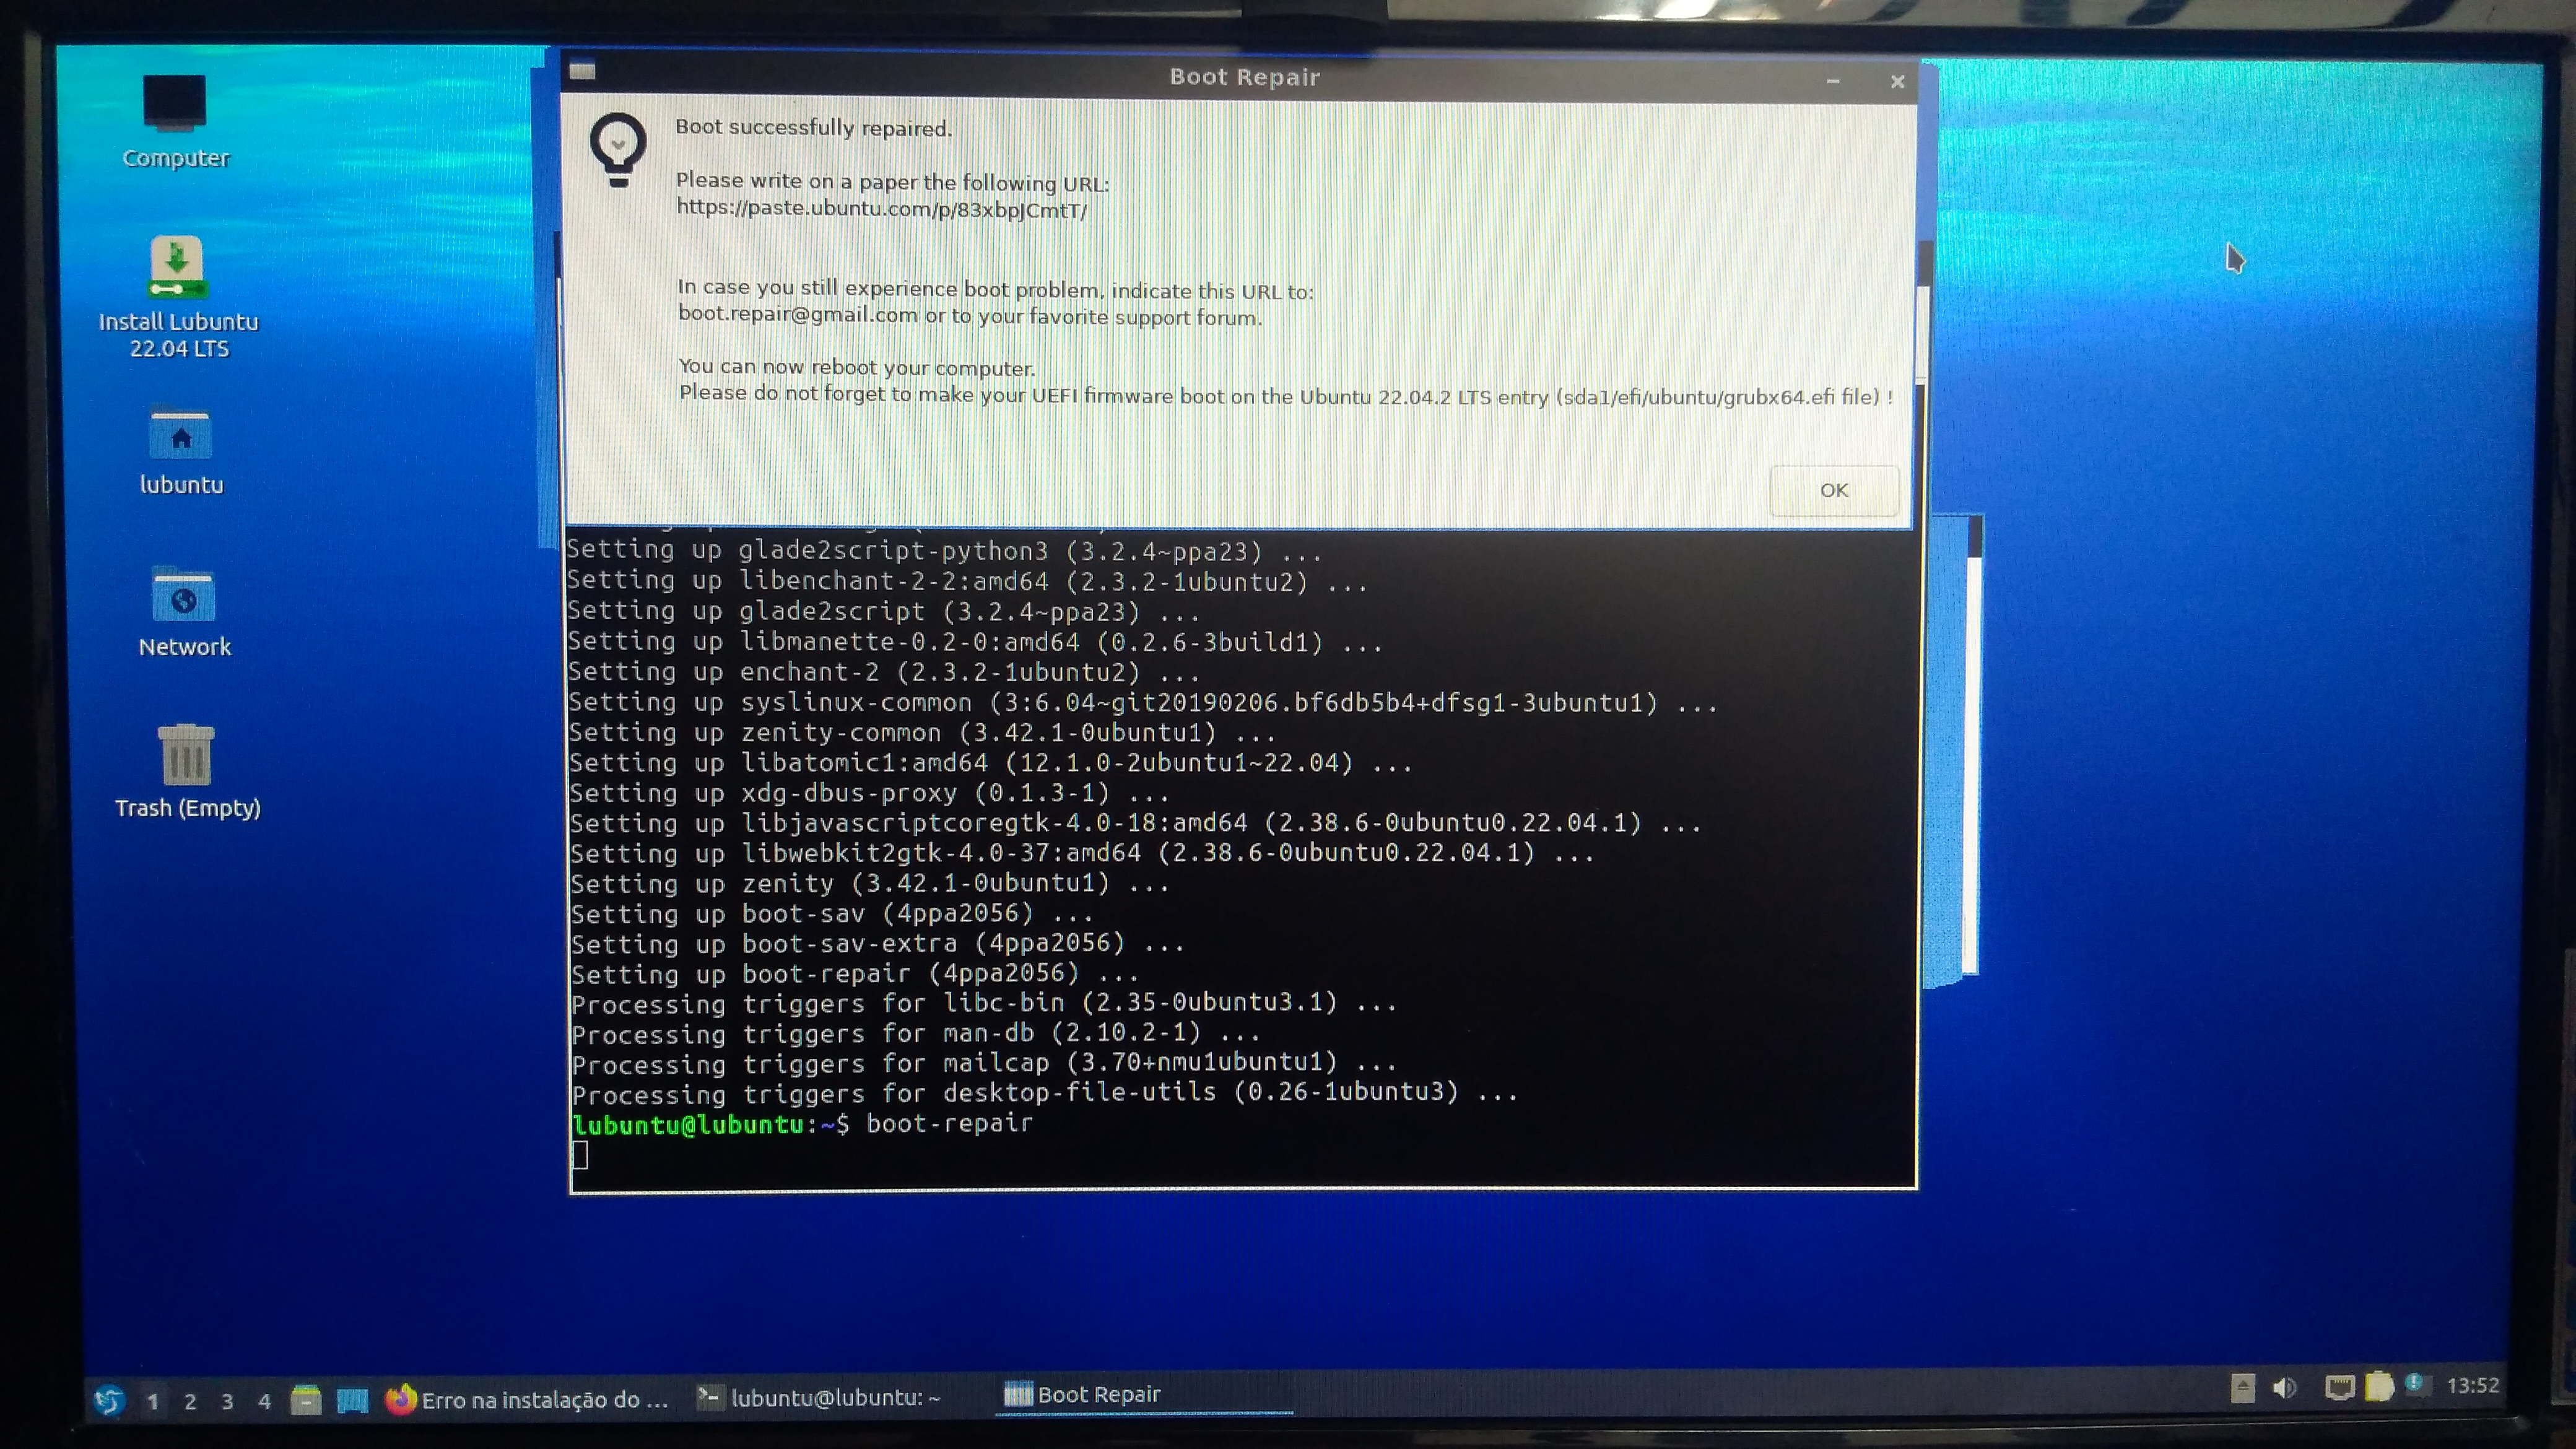Minimize the Boot Repair window
2576x1449 pixels.
click(1833, 81)
